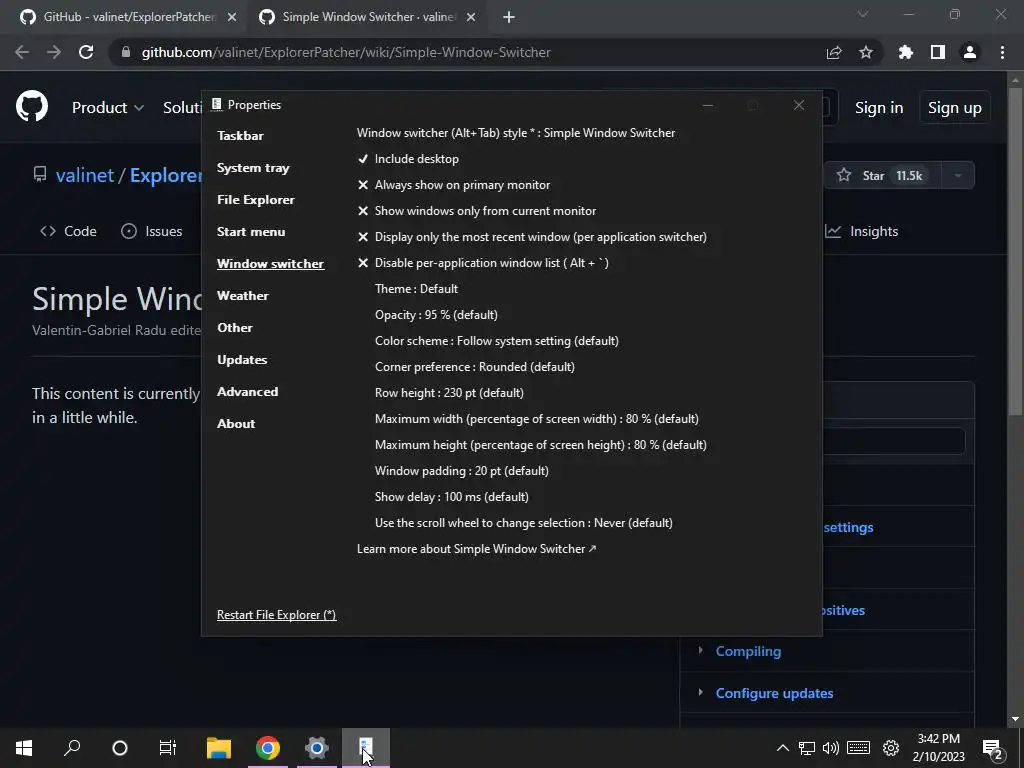
Task: Close the Simple Window Switcher tab
Action: 471,17
